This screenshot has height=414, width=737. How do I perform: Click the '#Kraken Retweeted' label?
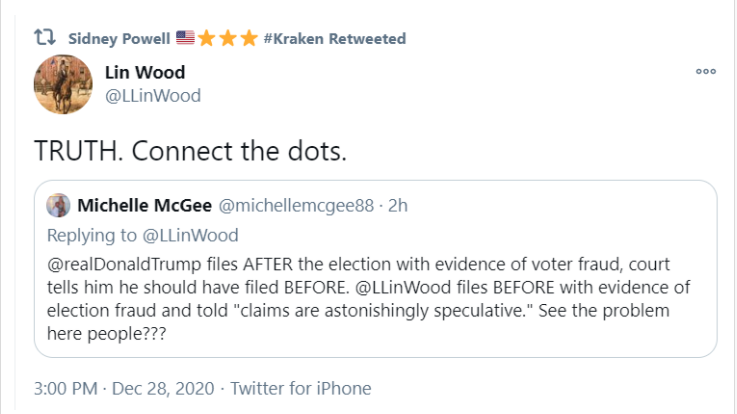(x=335, y=38)
